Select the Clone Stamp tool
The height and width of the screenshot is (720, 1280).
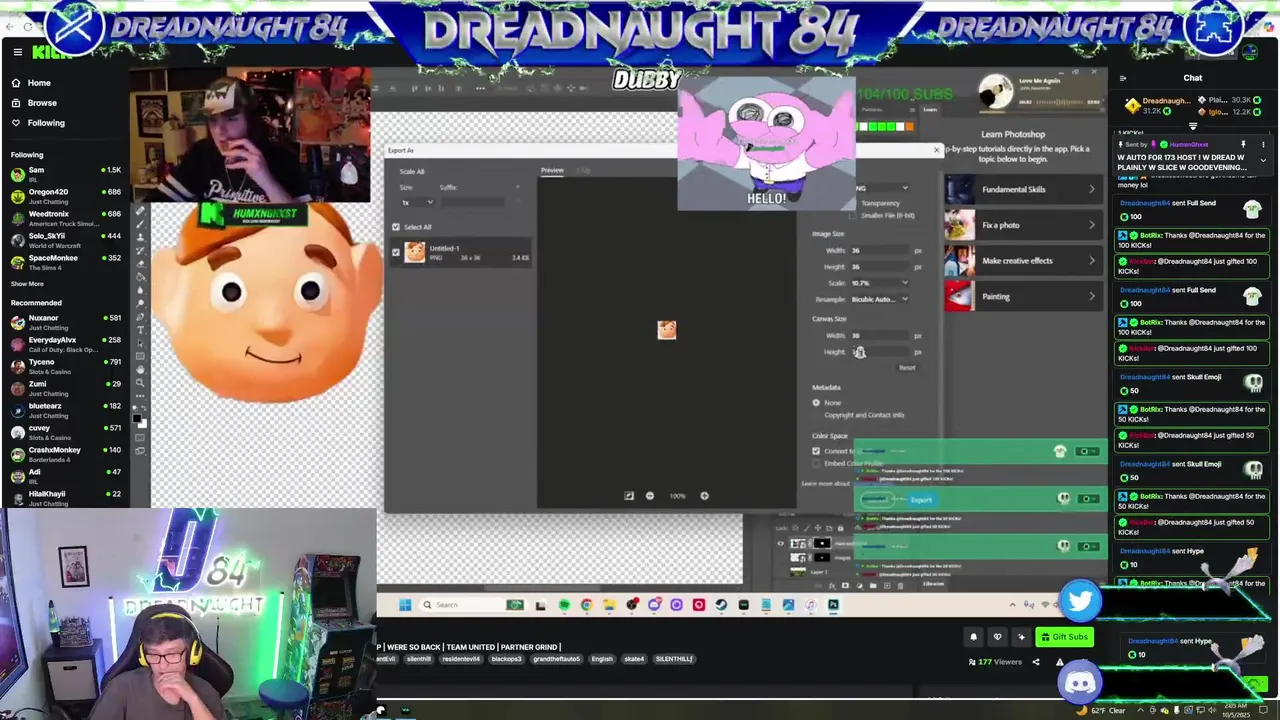click(x=140, y=238)
